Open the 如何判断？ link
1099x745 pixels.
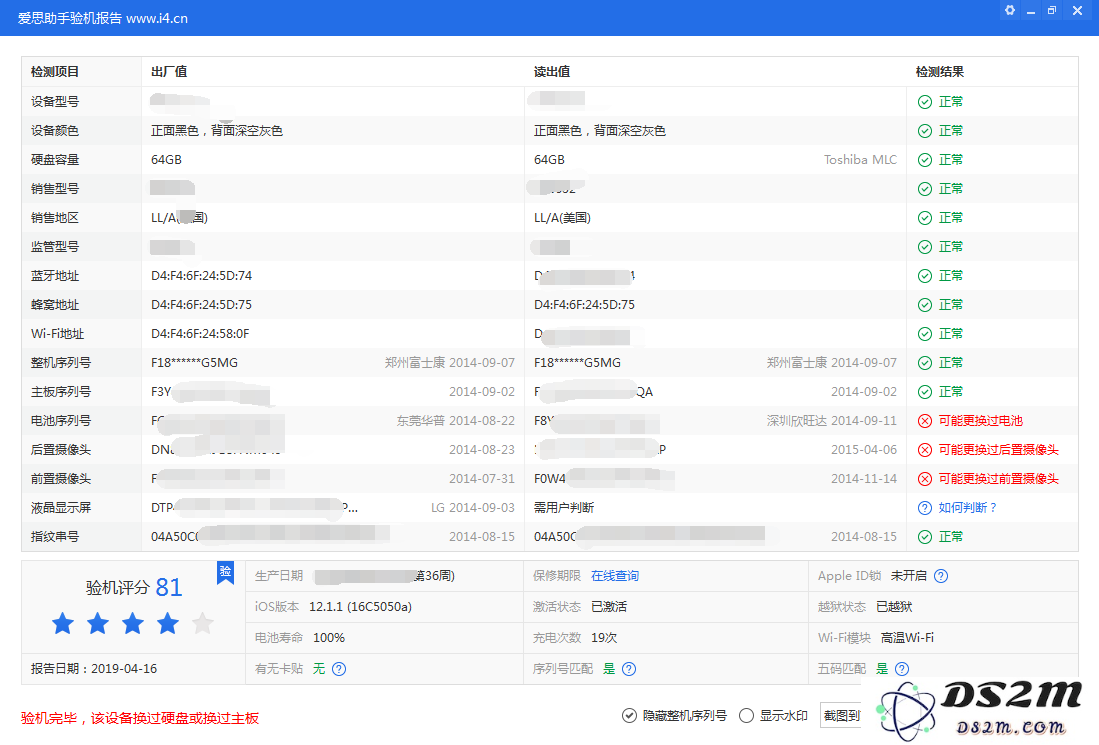pos(967,508)
